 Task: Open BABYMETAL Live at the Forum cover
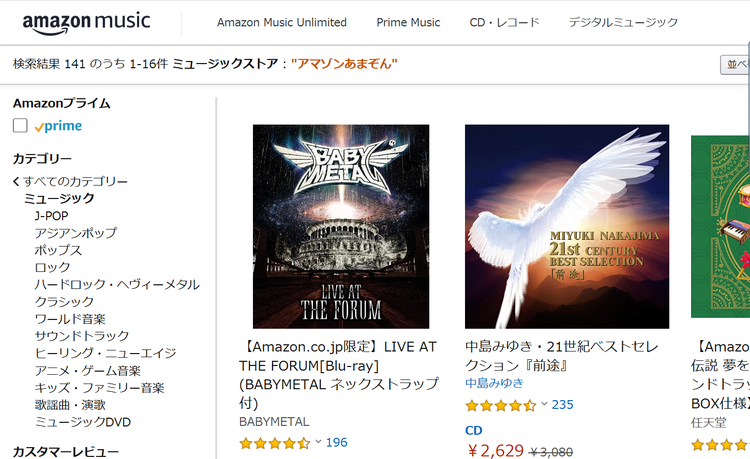341,227
